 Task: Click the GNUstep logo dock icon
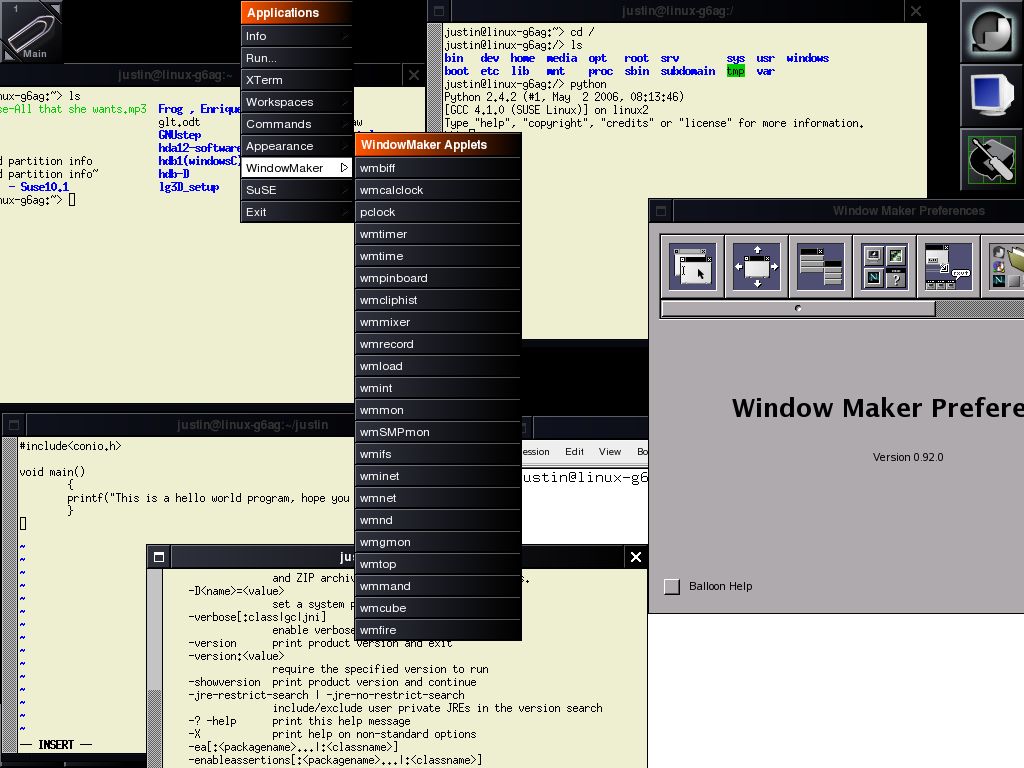991,32
